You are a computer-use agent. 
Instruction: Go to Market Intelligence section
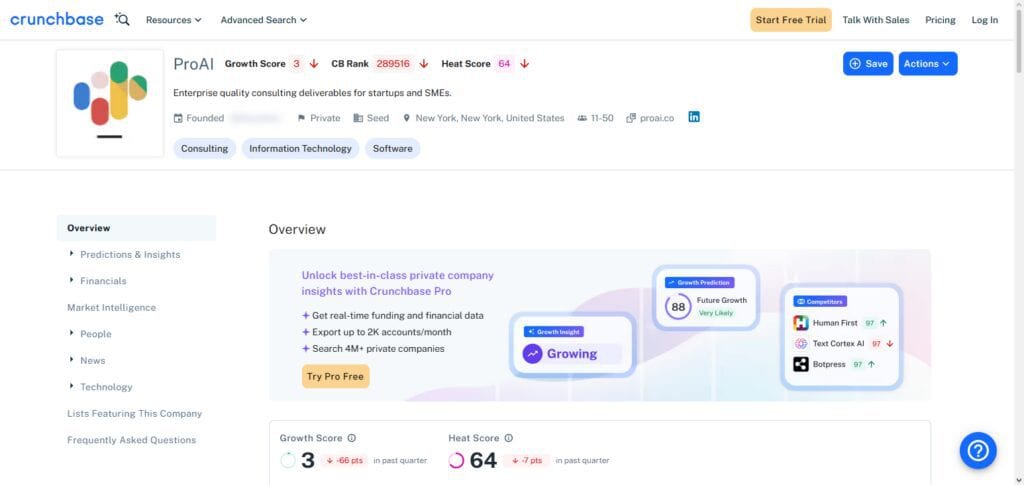pos(112,307)
